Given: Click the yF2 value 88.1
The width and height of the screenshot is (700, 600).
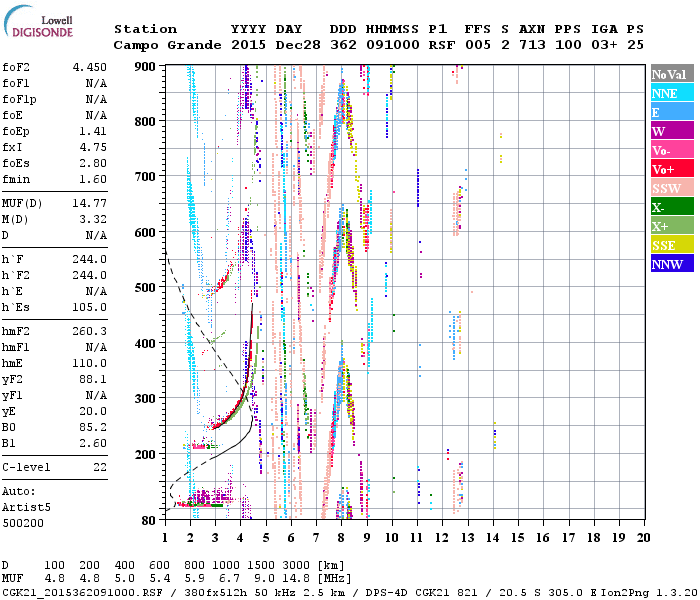Looking at the screenshot, I should (x=93, y=379).
